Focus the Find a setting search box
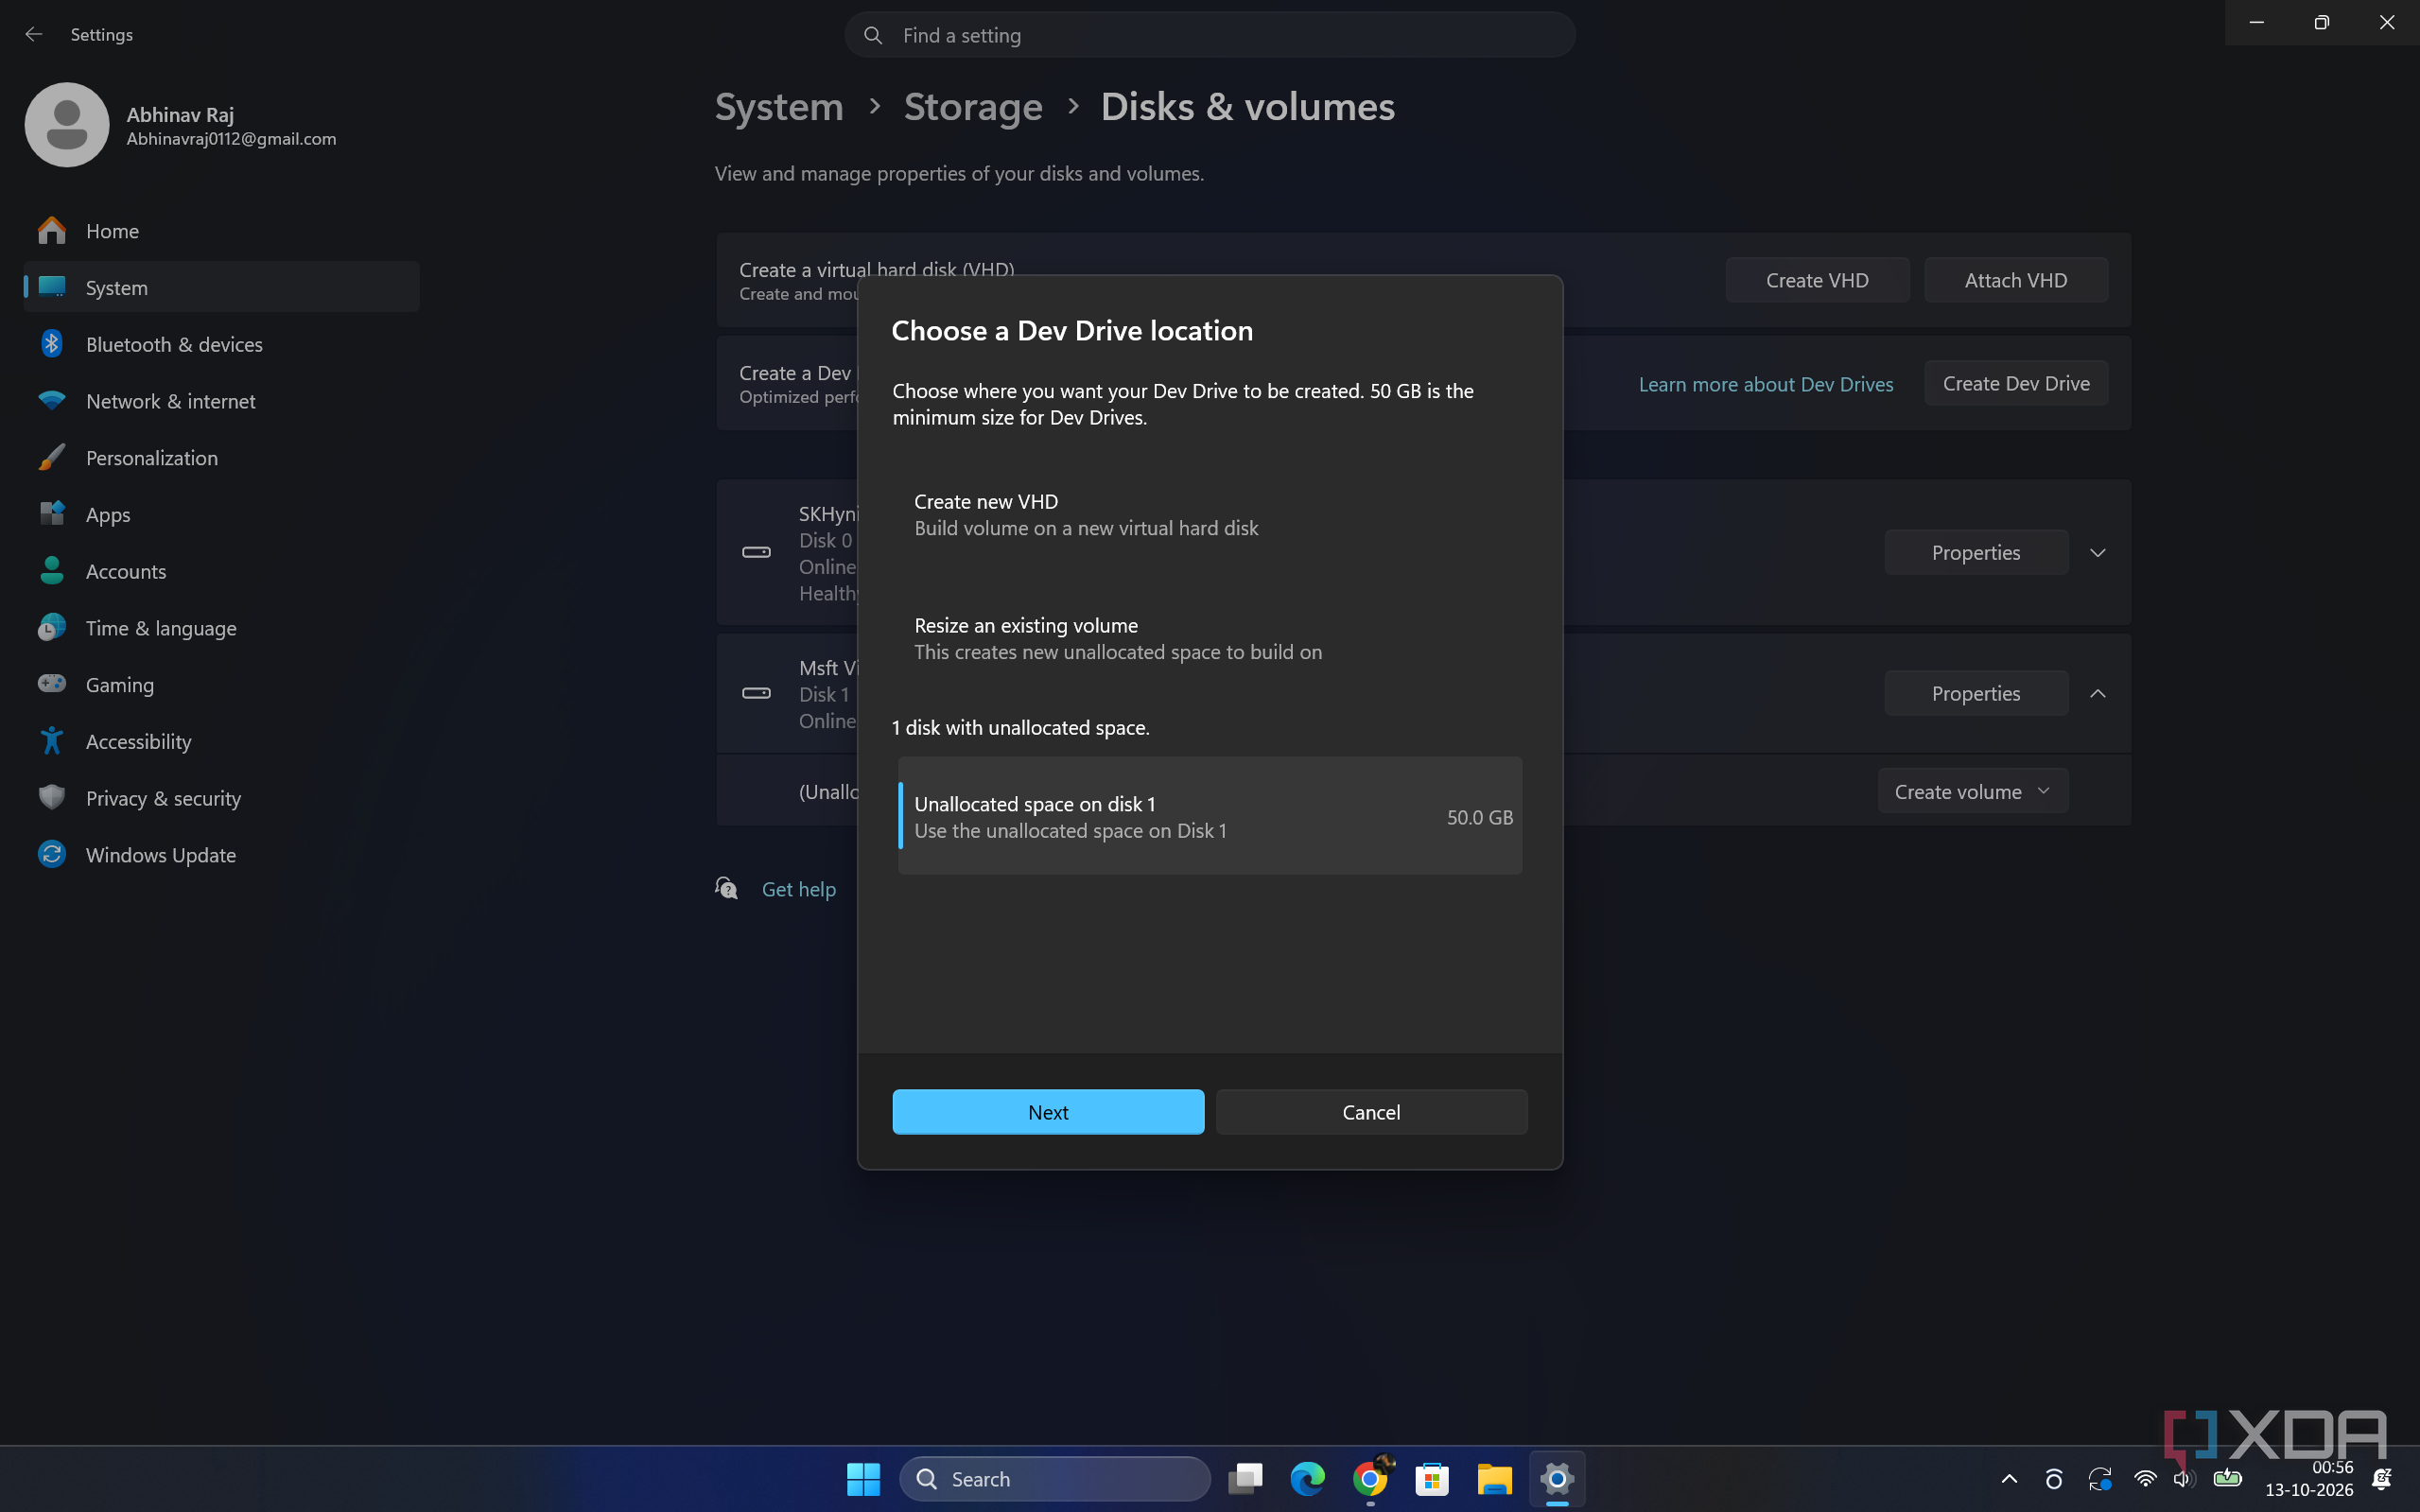 click(1210, 35)
